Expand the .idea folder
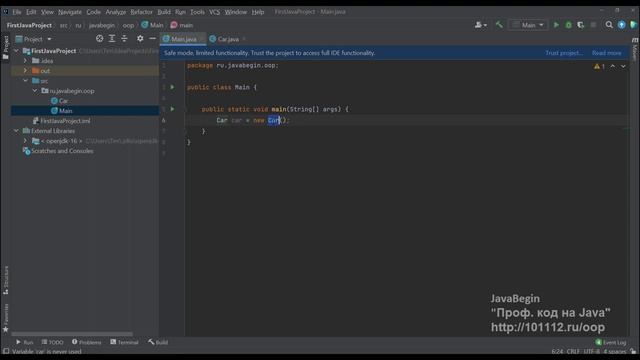 pos(25,60)
